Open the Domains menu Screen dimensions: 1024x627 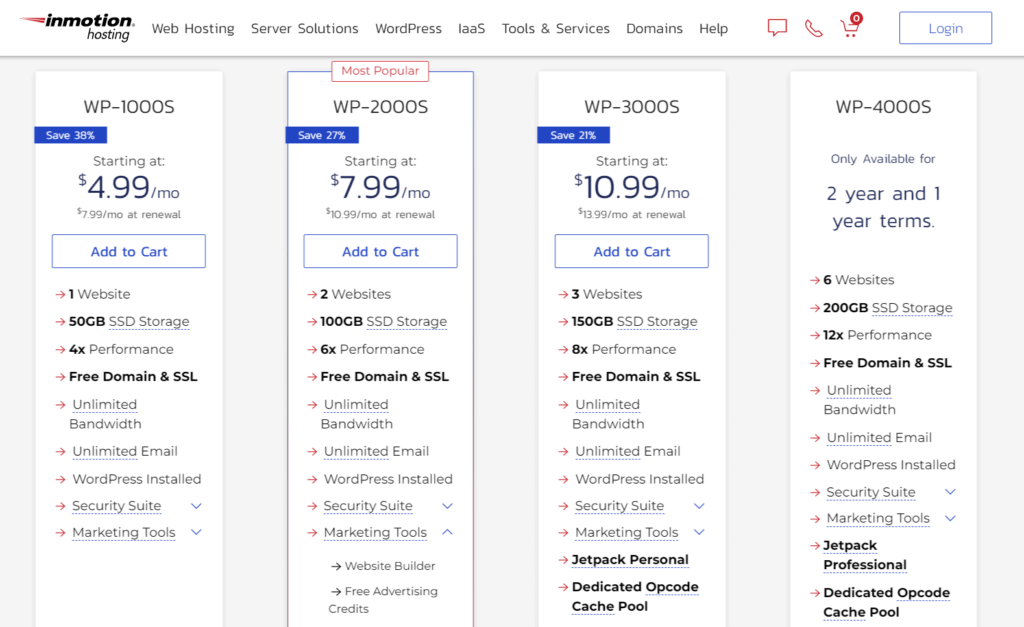[654, 29]
